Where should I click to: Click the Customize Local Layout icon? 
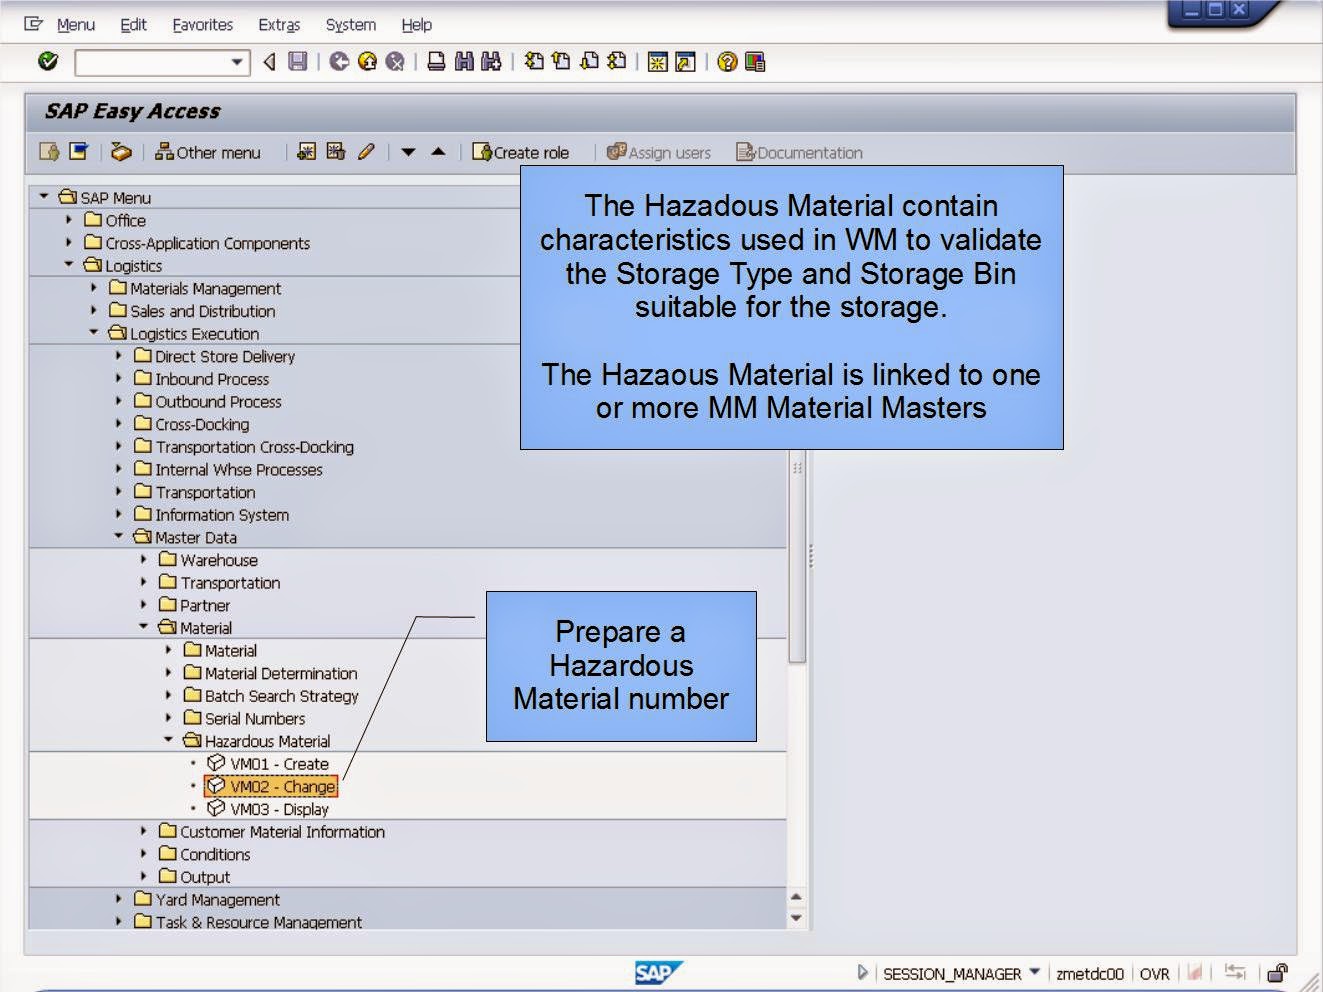tap(755, 62)
